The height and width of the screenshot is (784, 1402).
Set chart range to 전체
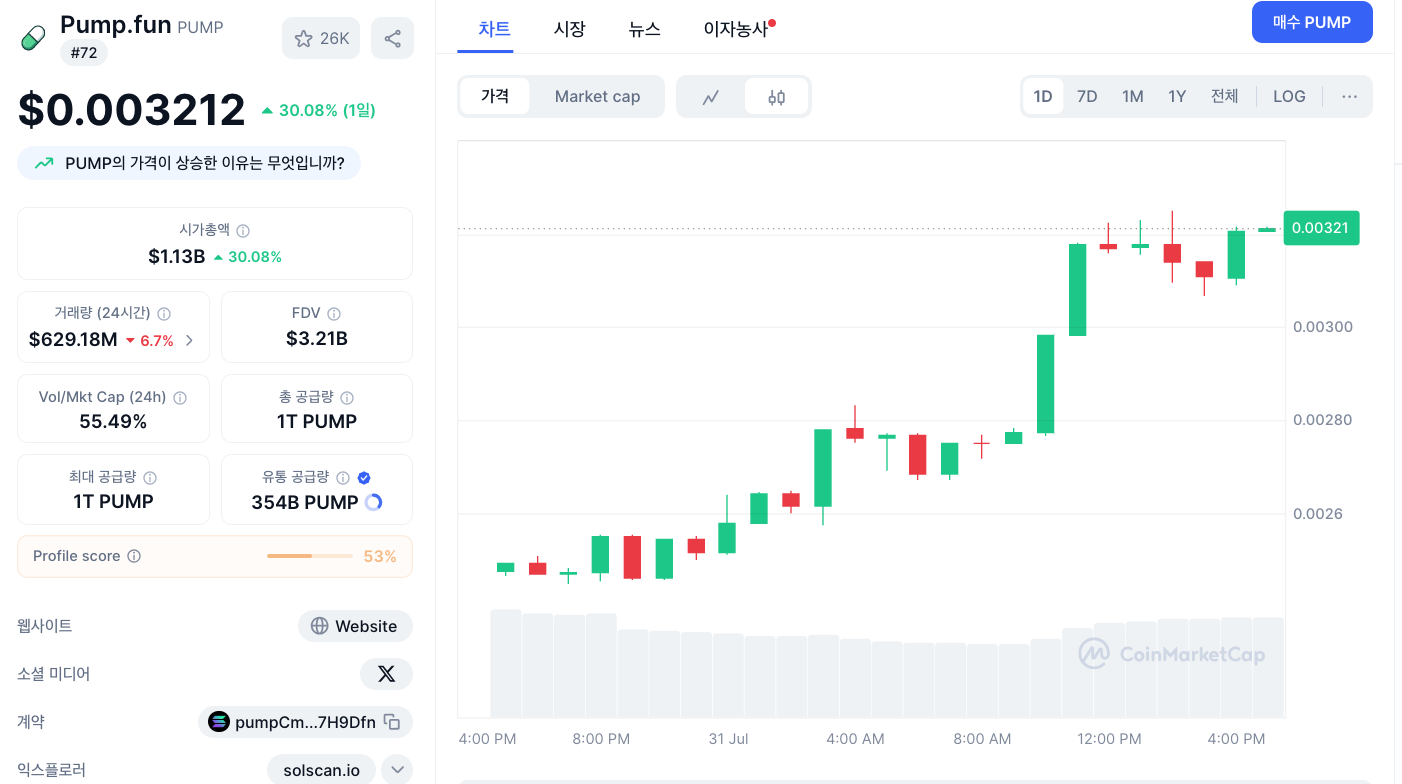(x=1225, y=96)
